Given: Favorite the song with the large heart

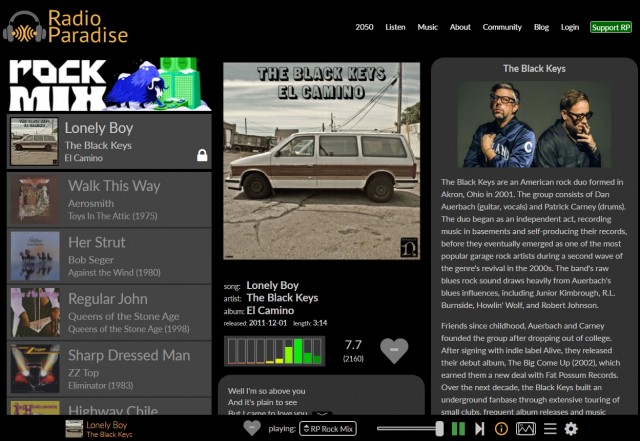Looking at the screenshot, I should coord(394,351).
